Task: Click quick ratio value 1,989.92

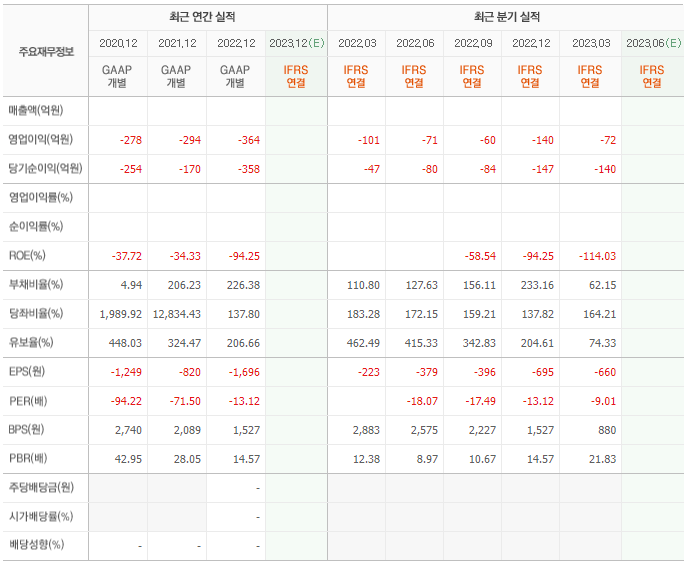Action: click(120, 314)
